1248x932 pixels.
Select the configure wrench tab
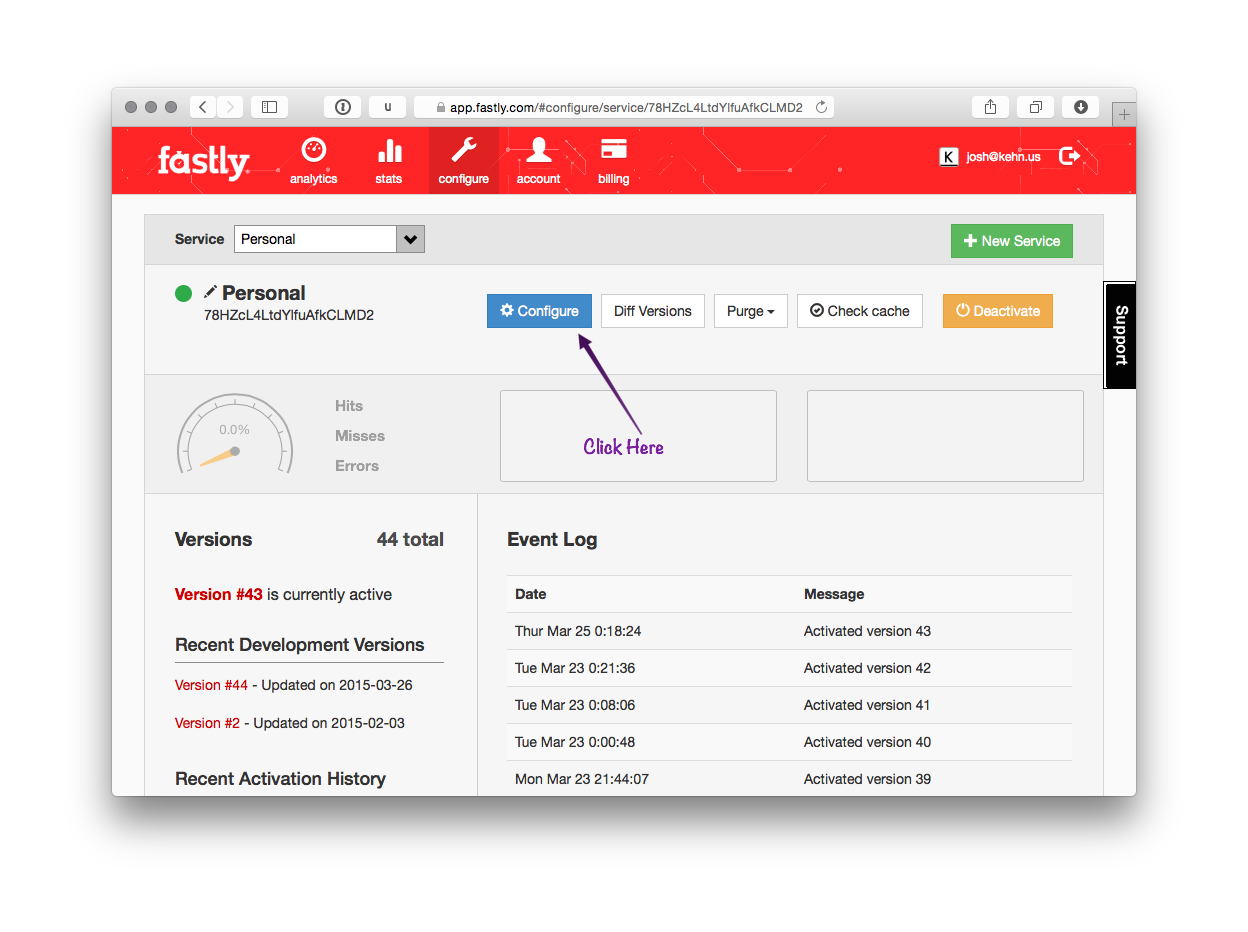pyautogui.click(x=464, y=160)
